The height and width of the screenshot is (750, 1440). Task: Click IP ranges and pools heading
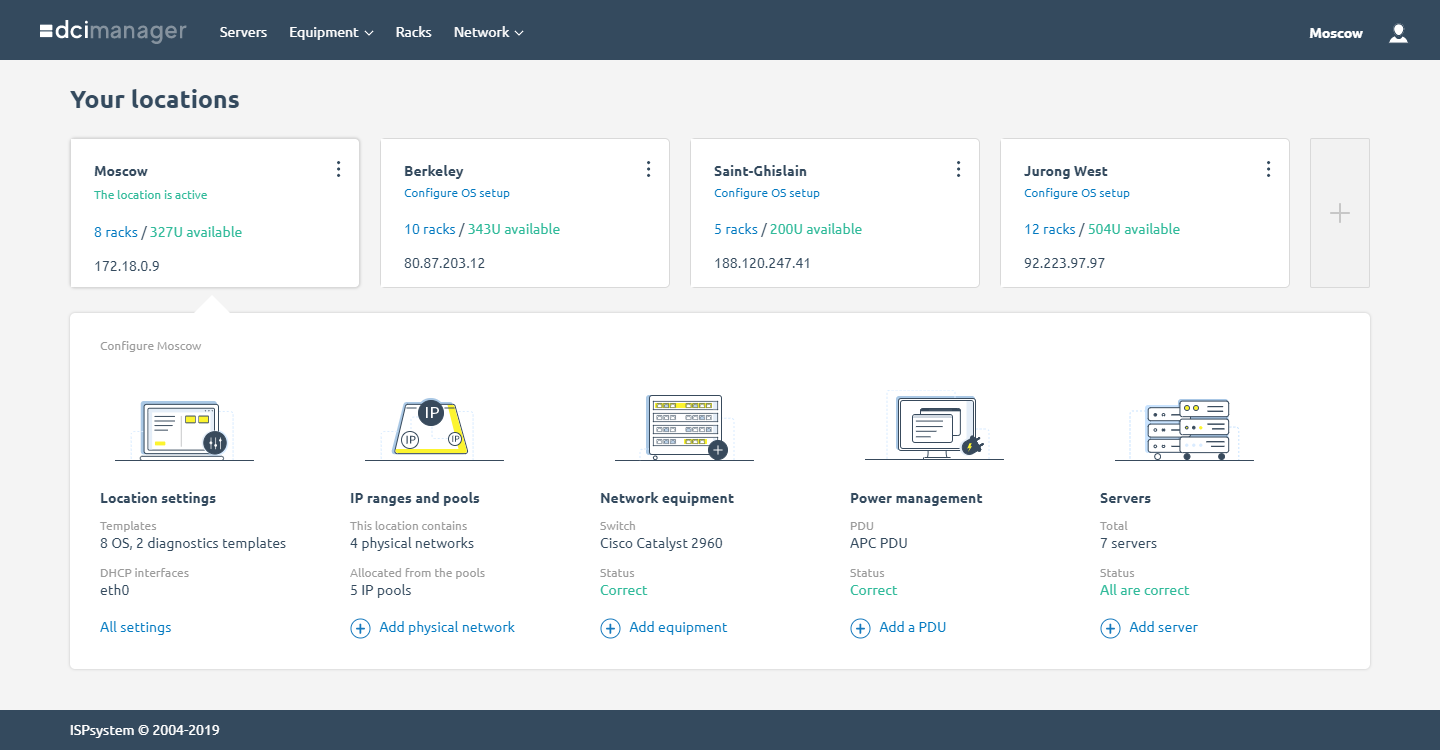pos(415,498)
